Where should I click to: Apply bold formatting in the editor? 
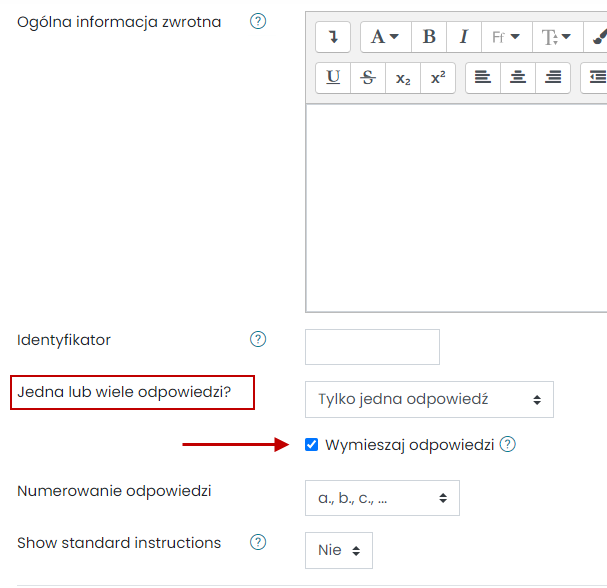click(x=429, y=37)
